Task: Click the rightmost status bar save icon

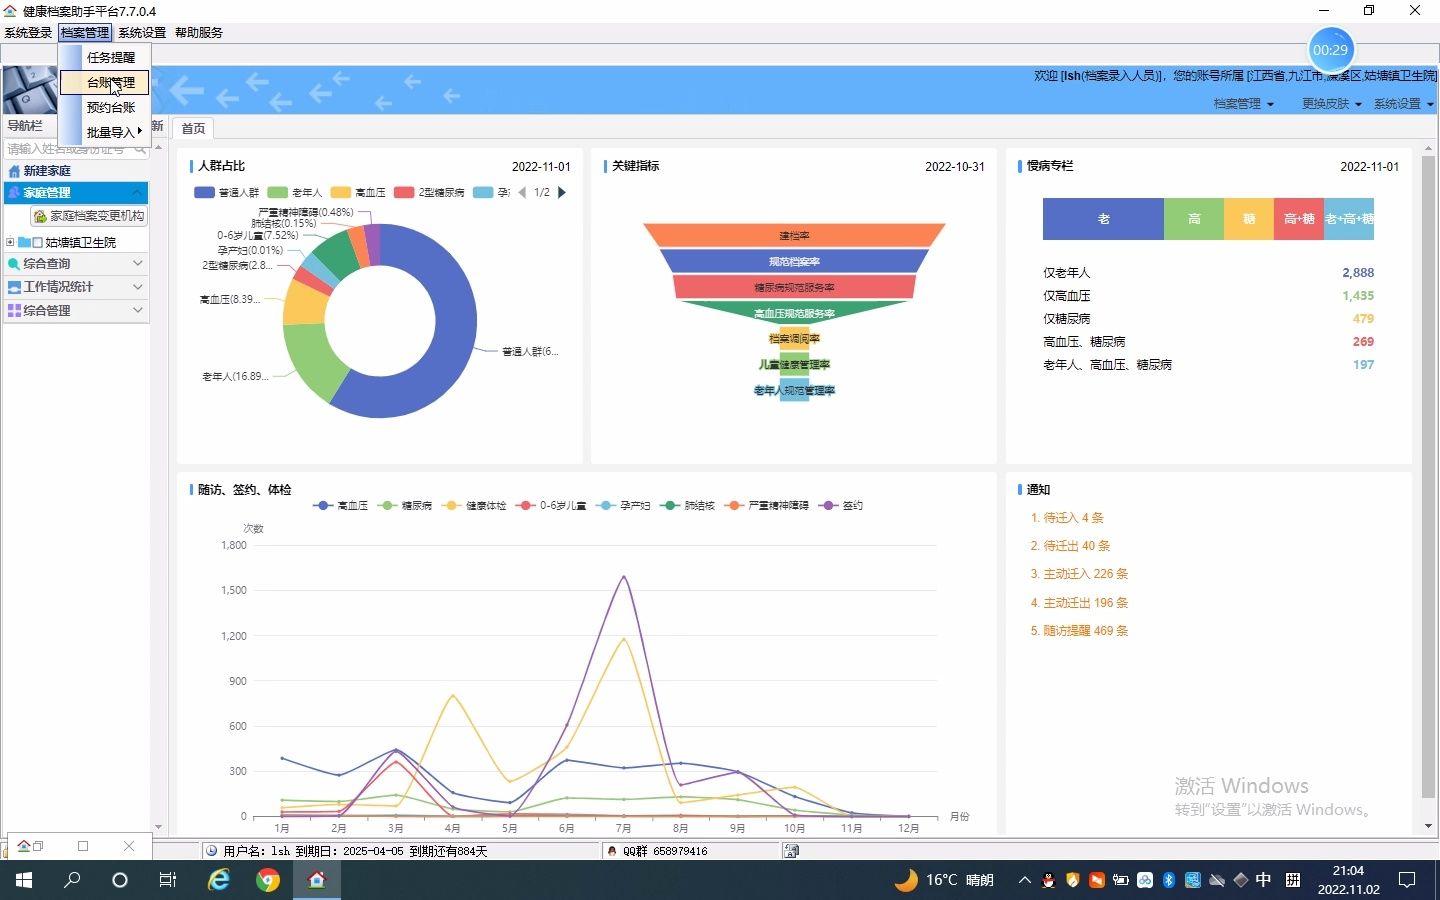Action: click(791, 851)
